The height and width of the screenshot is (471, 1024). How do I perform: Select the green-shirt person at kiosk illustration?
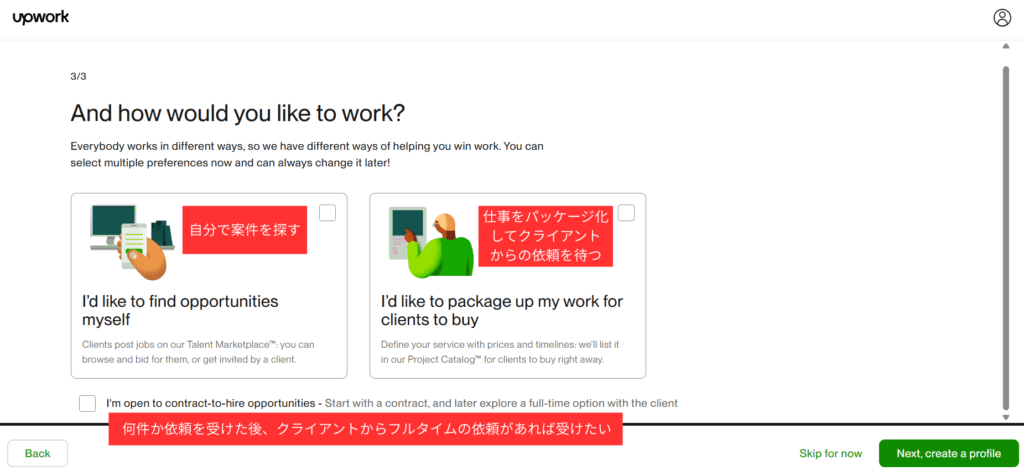click(430, 242)
